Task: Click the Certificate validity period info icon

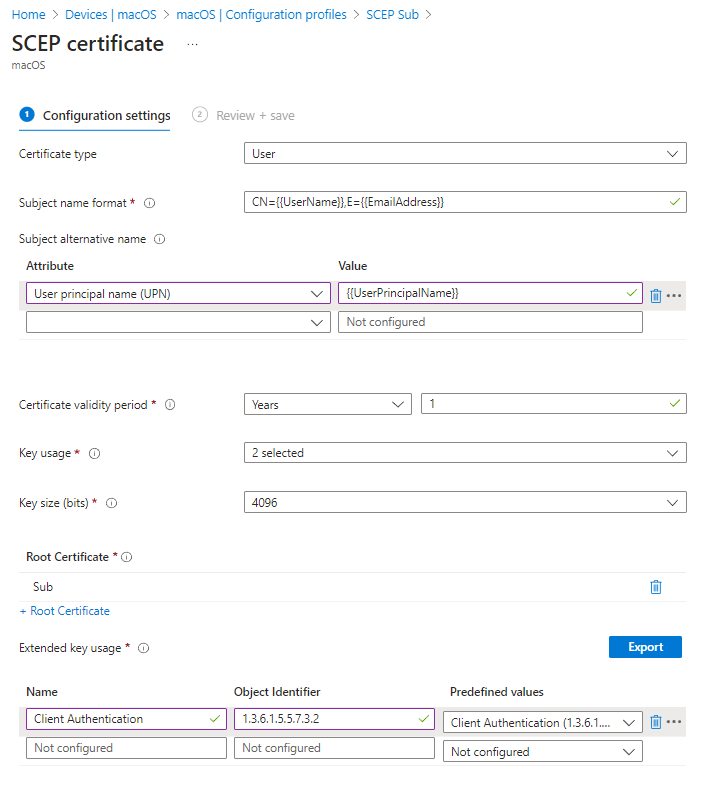Action: pyautogui.click(x=169, y=404)
